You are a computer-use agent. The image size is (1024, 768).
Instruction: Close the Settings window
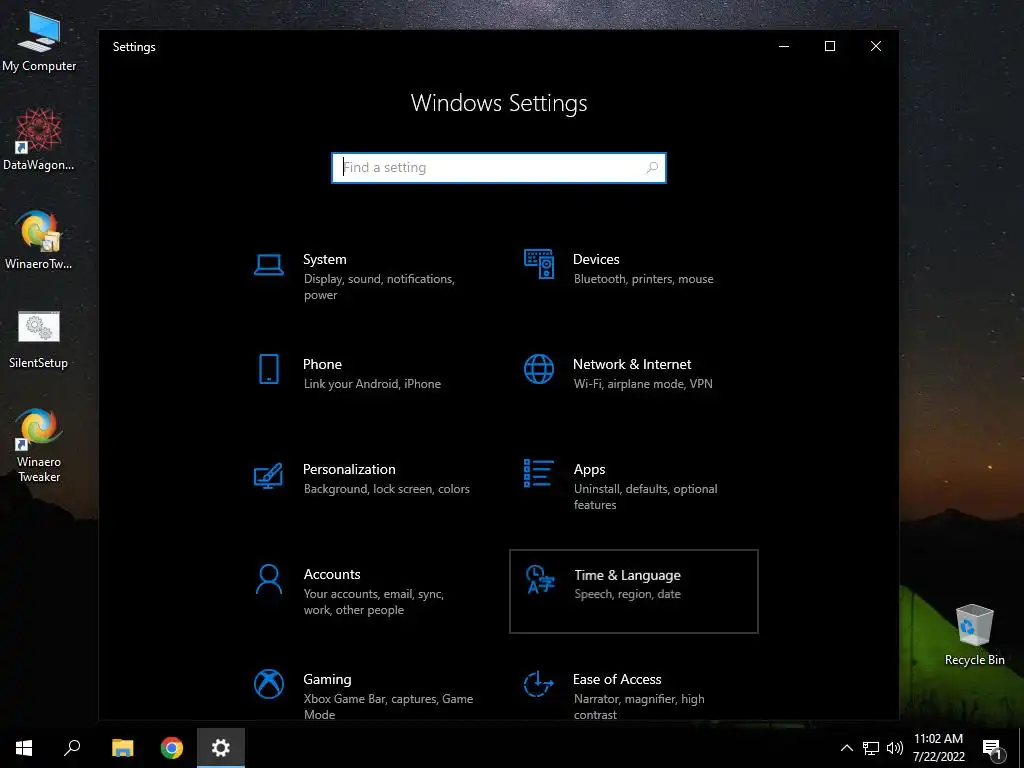(876, 46)
